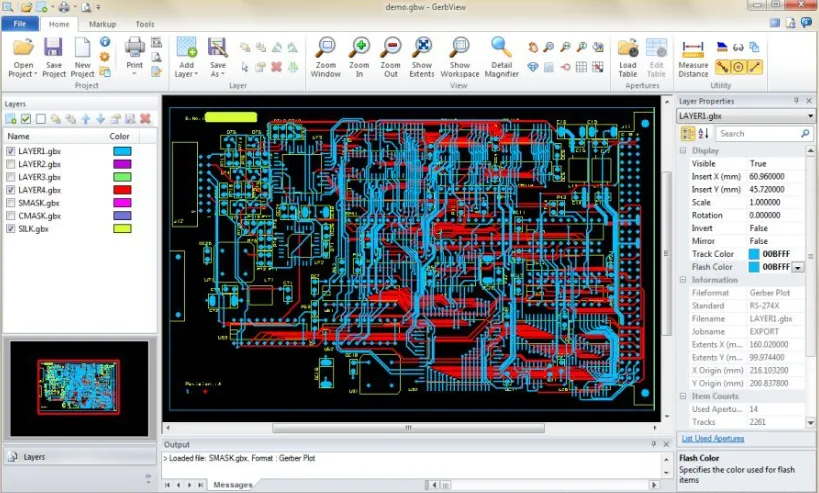Click the List Used Apertures link
The height and width of the screenshot is (493, 819).
coord(713,438)
